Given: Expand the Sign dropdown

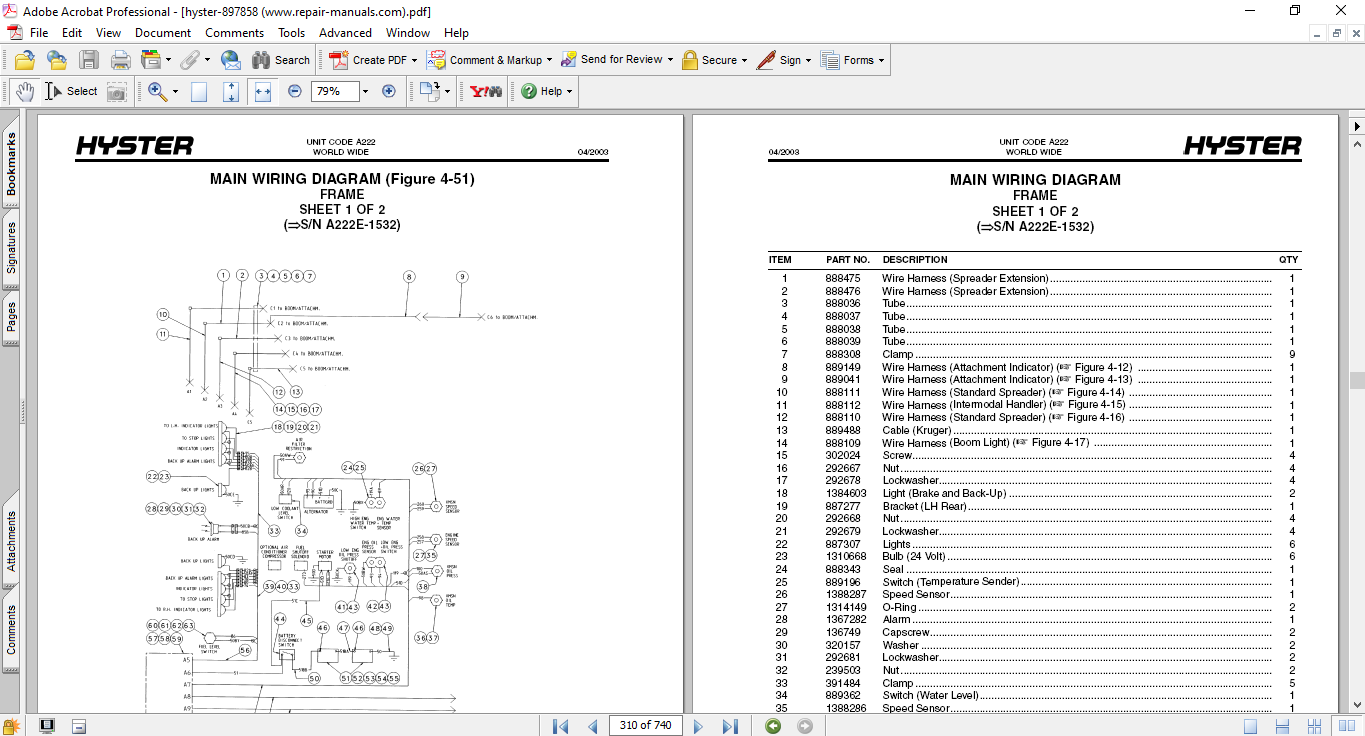Looking at the screenshot, I should click(808, 61).
